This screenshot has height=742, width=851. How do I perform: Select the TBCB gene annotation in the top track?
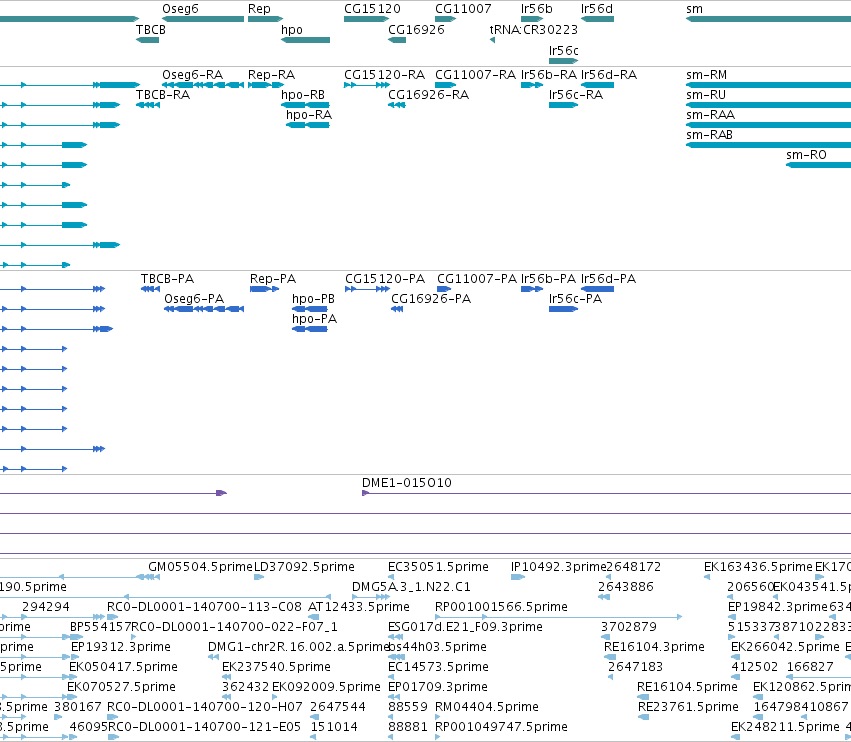pyautogui.click(x=148, y=40)
